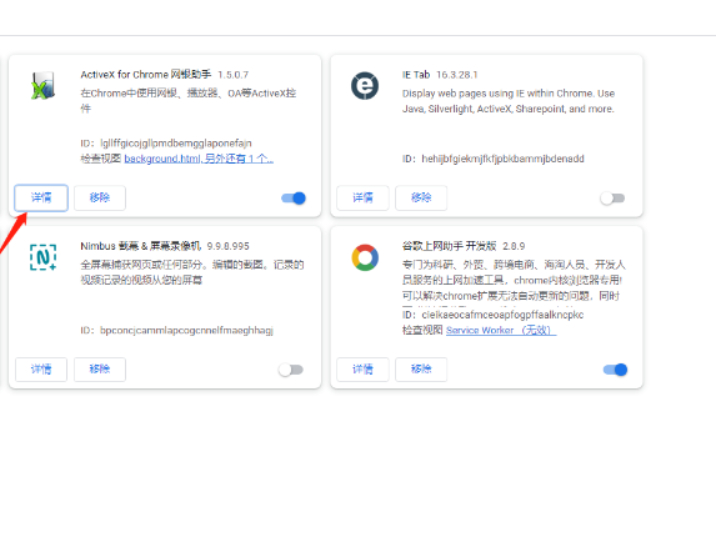Disable the 谷歌上网助手 extension toggle

pyautogui.click(x=615, y=369)
